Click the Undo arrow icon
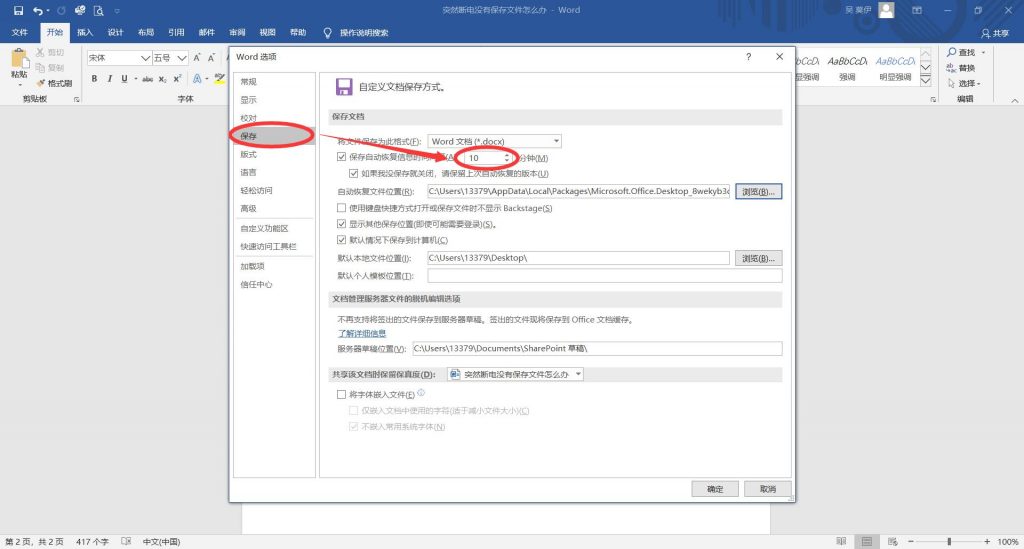Image resolution: width=1024 pixels, height=549 pixels. [38, 10]
